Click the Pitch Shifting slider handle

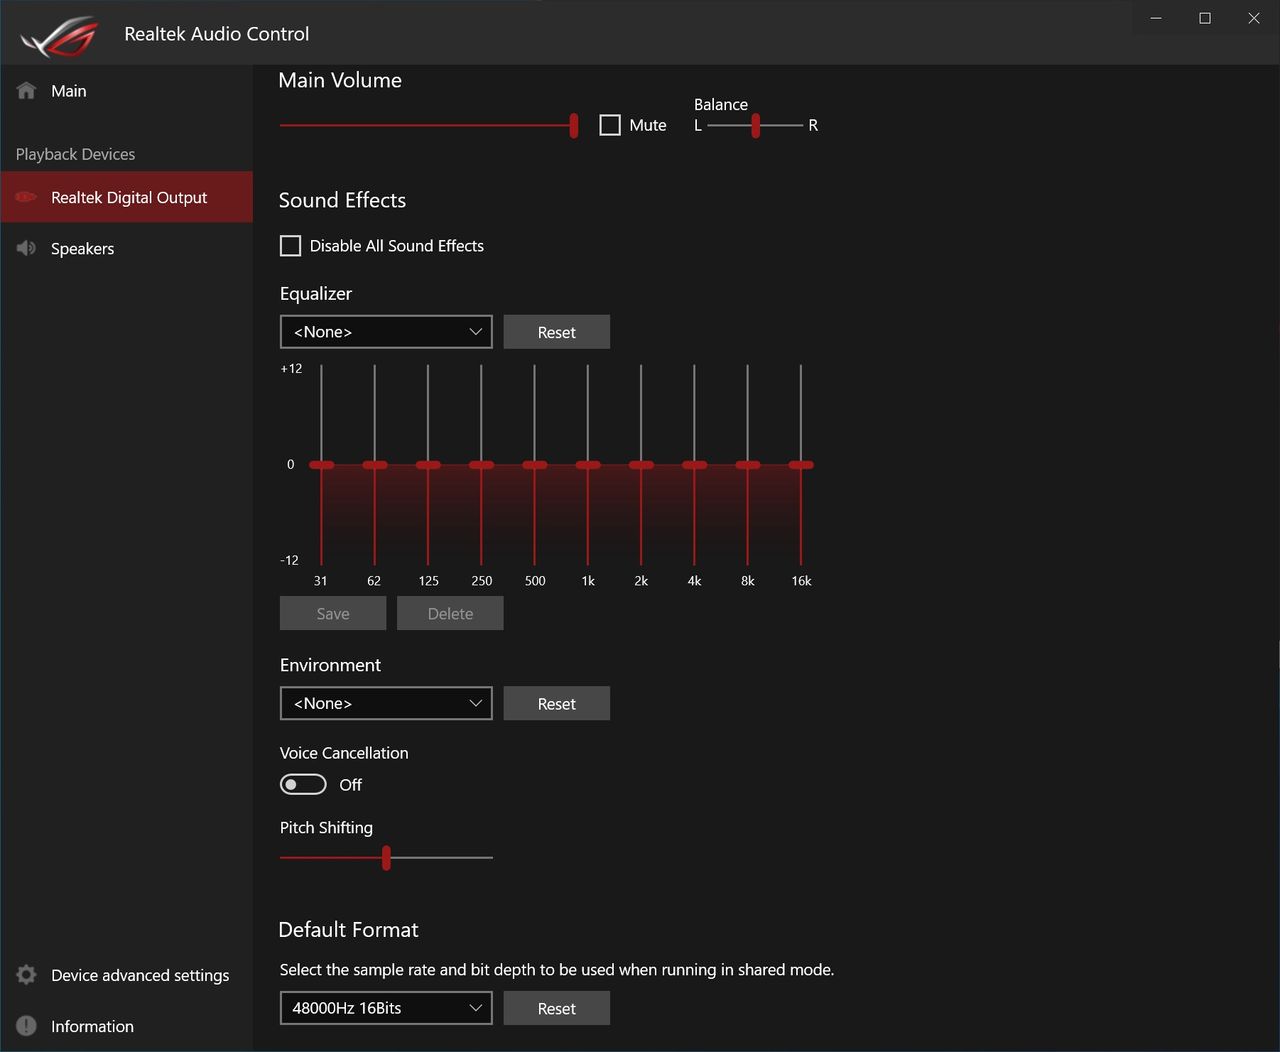pyautogui.click(x=386, y=857)
